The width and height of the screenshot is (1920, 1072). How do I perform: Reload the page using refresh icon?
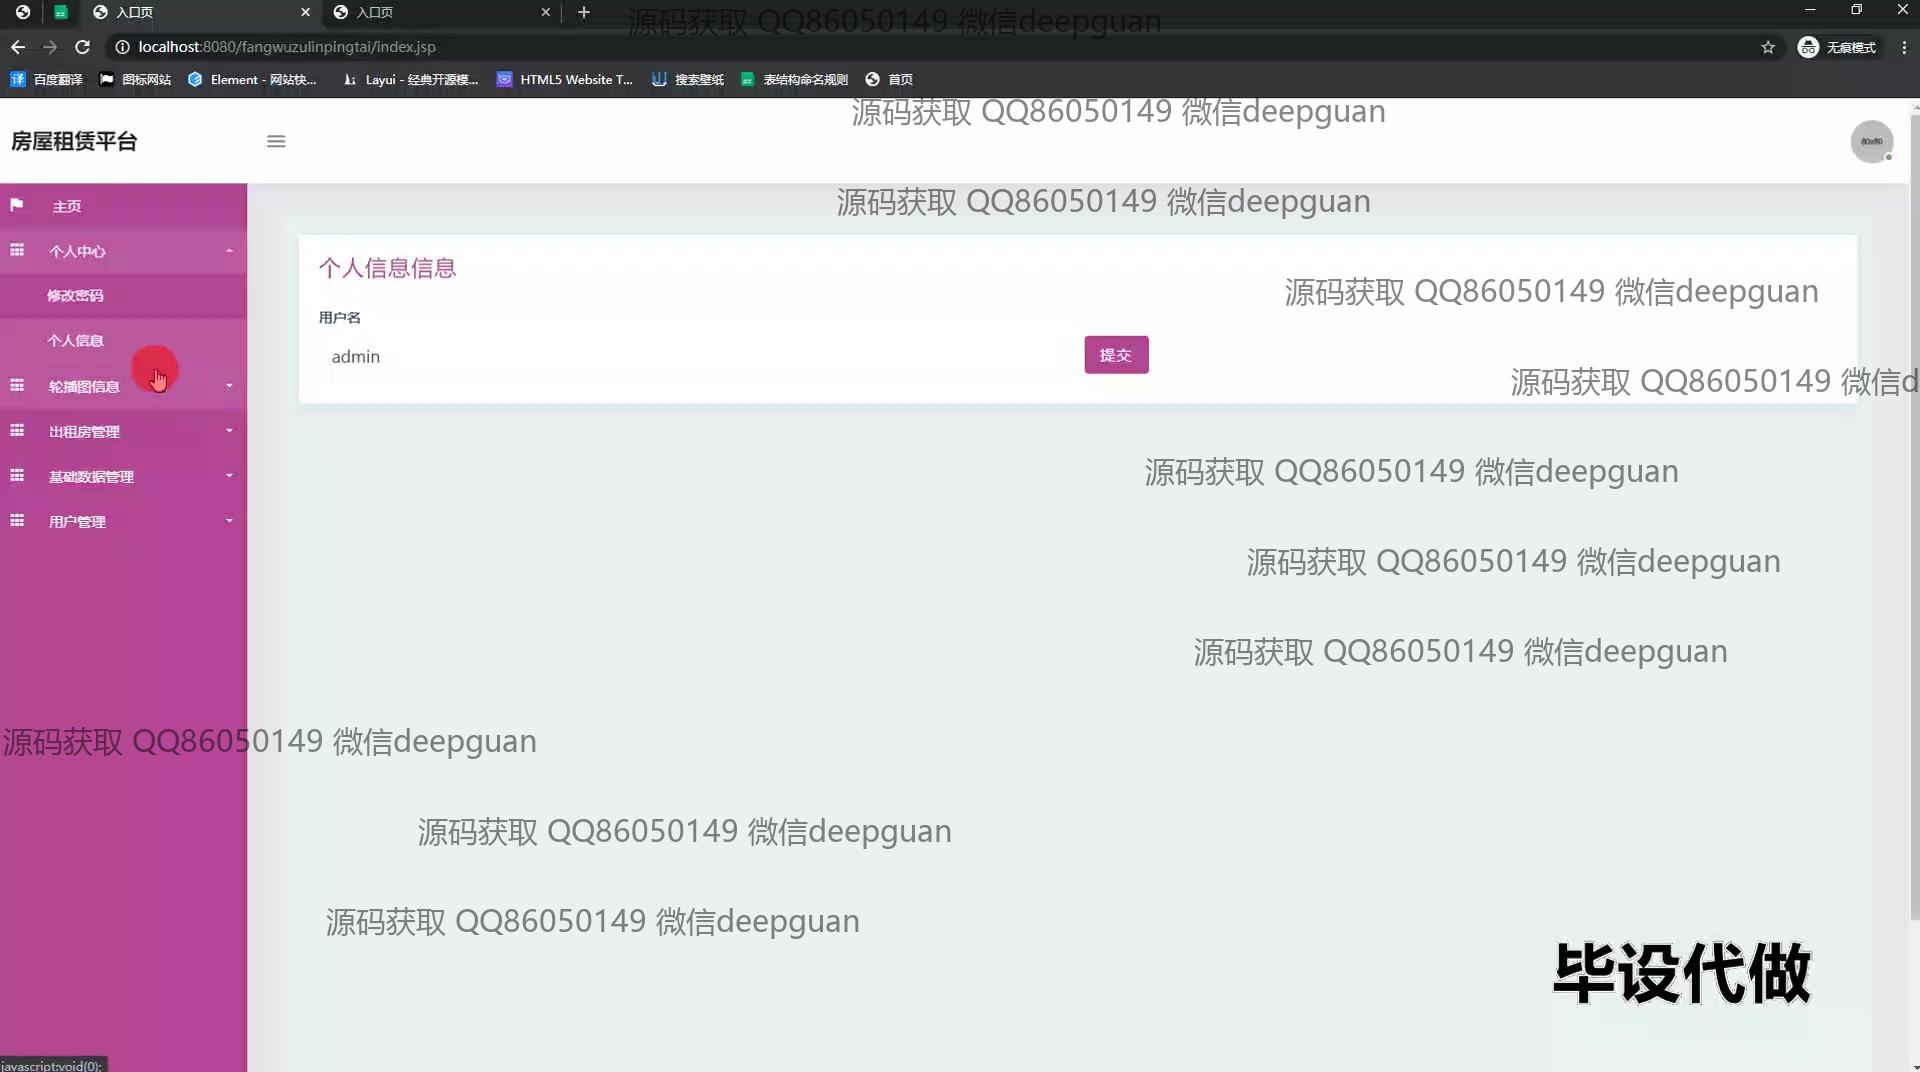pyautogui.click(x=83, y=47)
